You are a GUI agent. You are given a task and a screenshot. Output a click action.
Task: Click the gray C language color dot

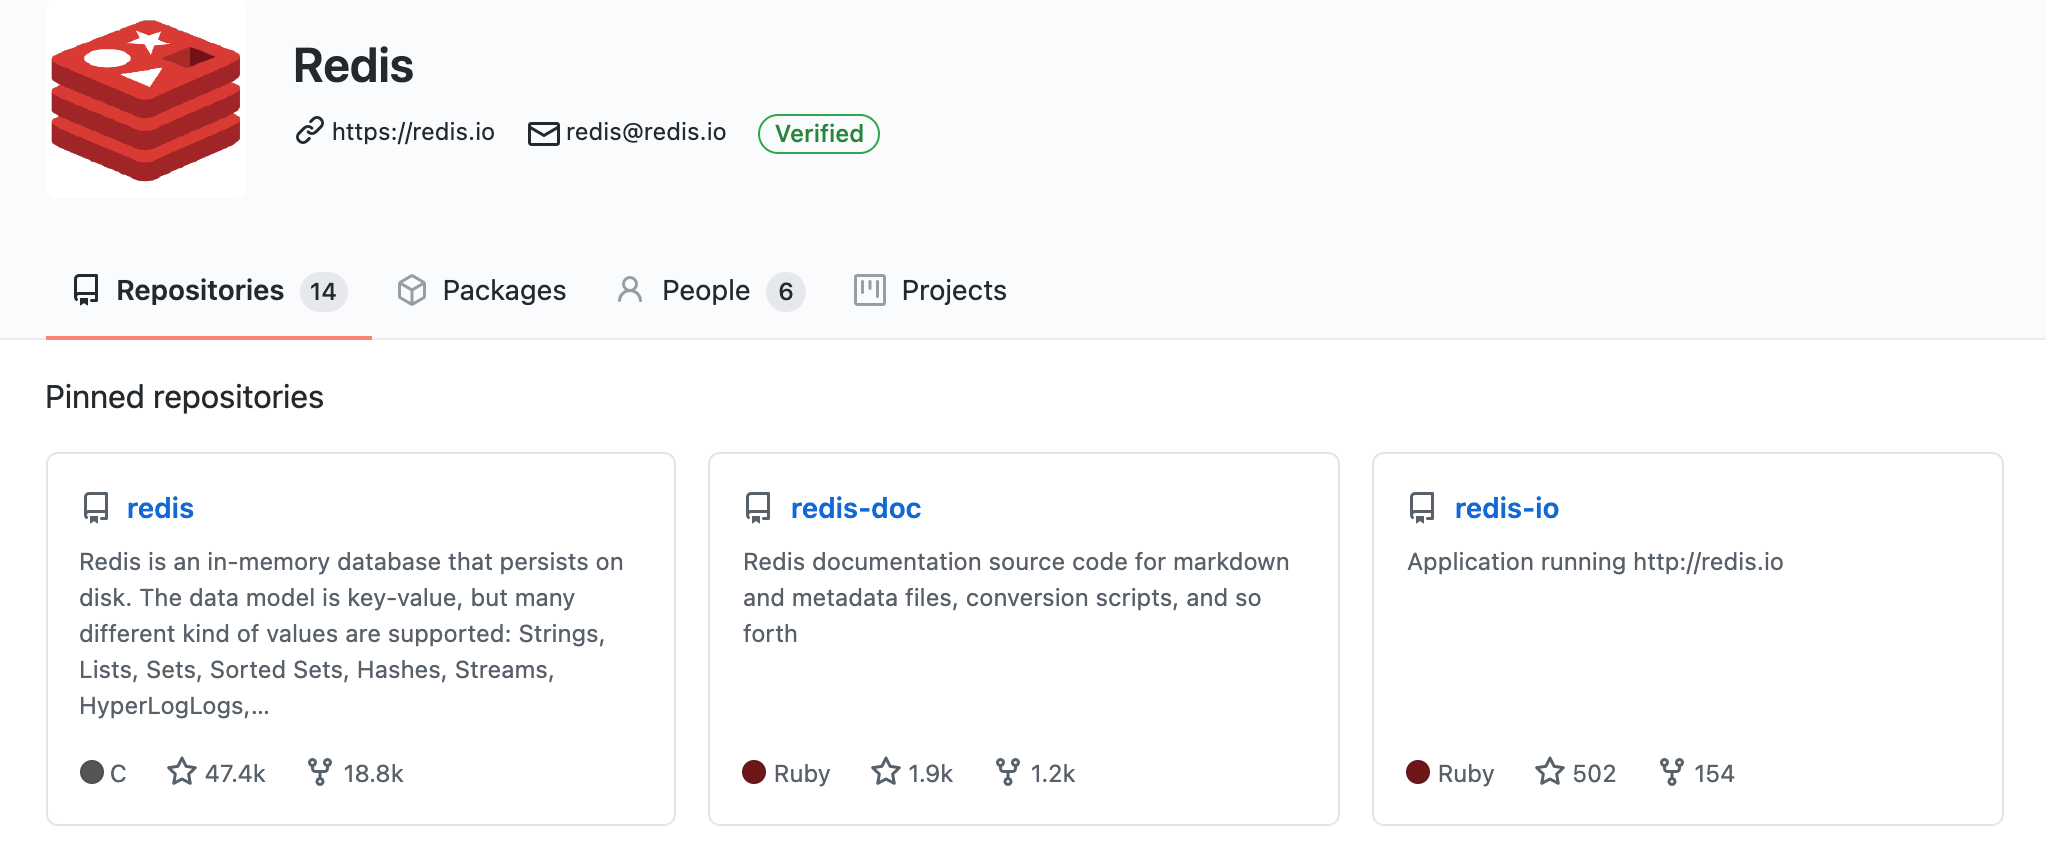click(x=92, y=772)
